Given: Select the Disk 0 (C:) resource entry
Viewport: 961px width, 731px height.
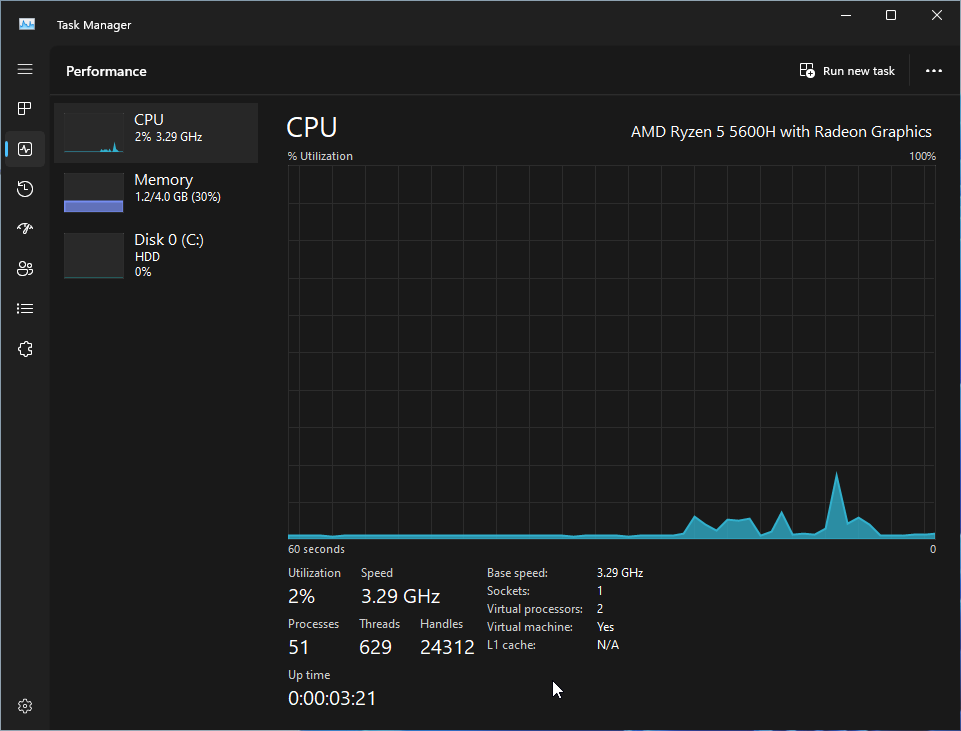Looking at the screenshot, I should tap(156, 255).
